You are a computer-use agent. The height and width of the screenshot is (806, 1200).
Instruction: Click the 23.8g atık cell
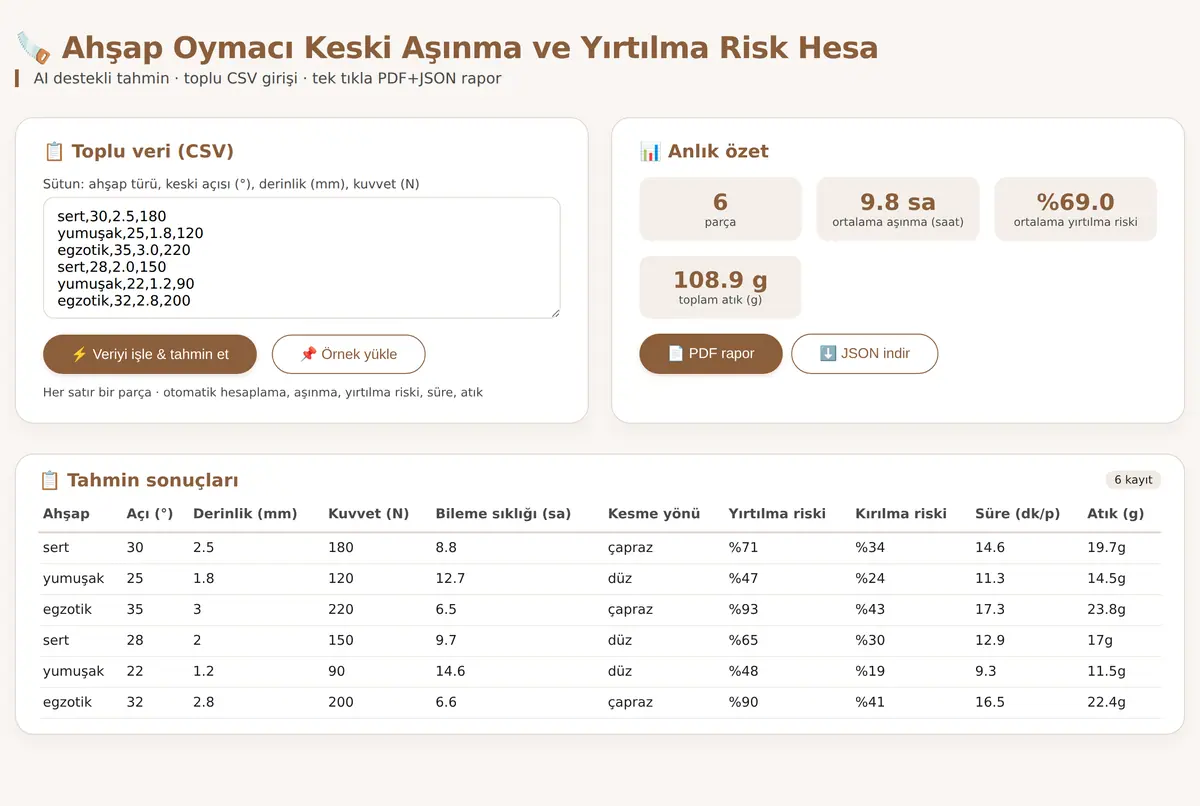point(1106,609)
